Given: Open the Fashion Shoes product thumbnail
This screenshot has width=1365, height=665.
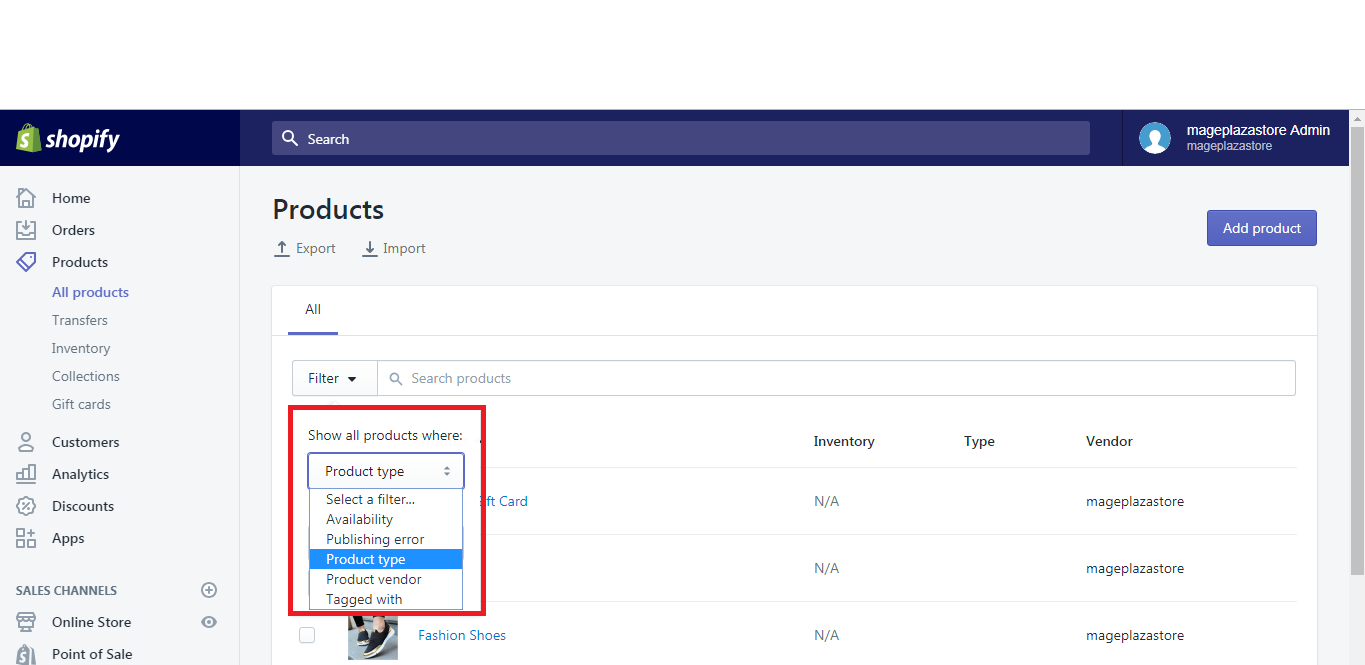Looking at the screenshot, I should [373, 636].
